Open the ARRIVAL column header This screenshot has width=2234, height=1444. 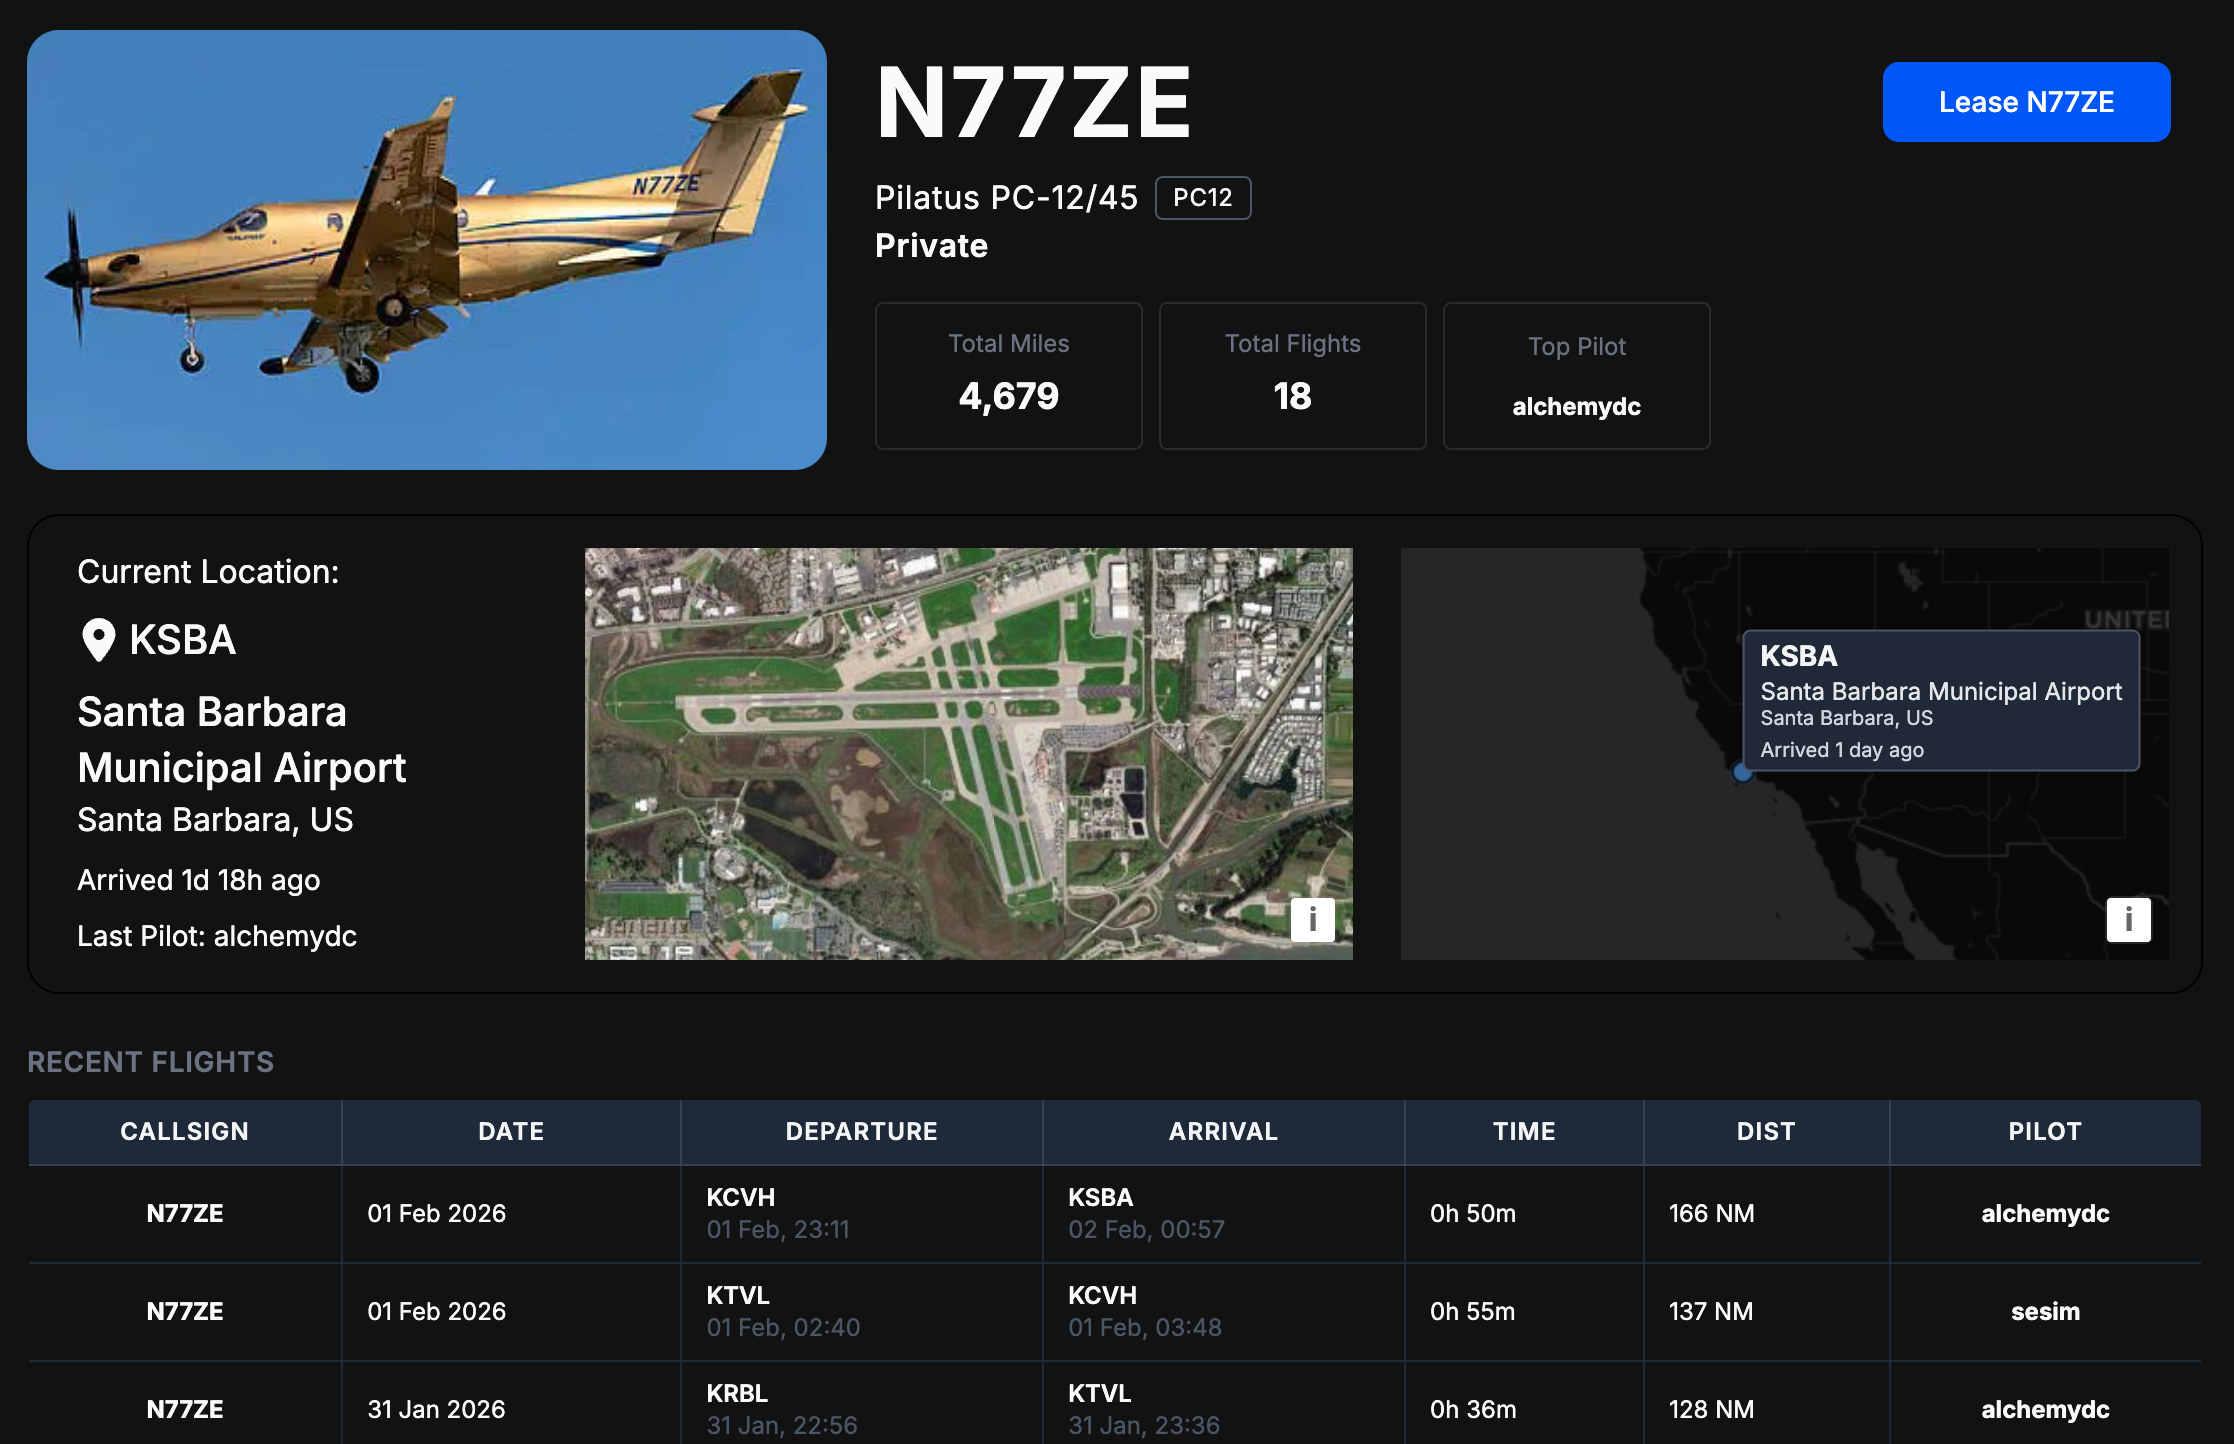(x=1222, y=1131)
